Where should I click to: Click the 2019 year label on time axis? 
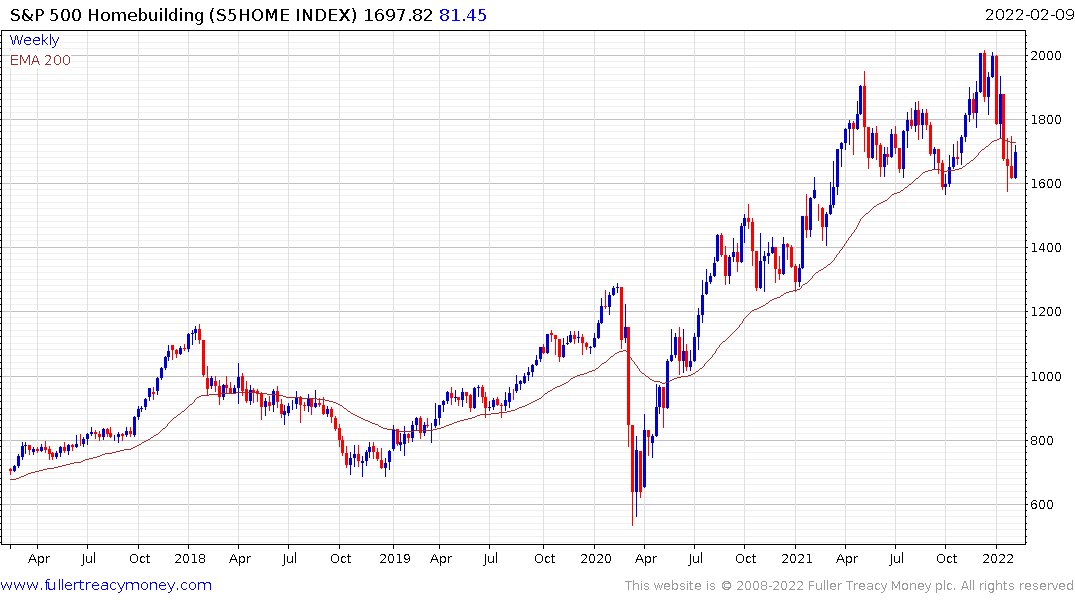coord(394,558)
